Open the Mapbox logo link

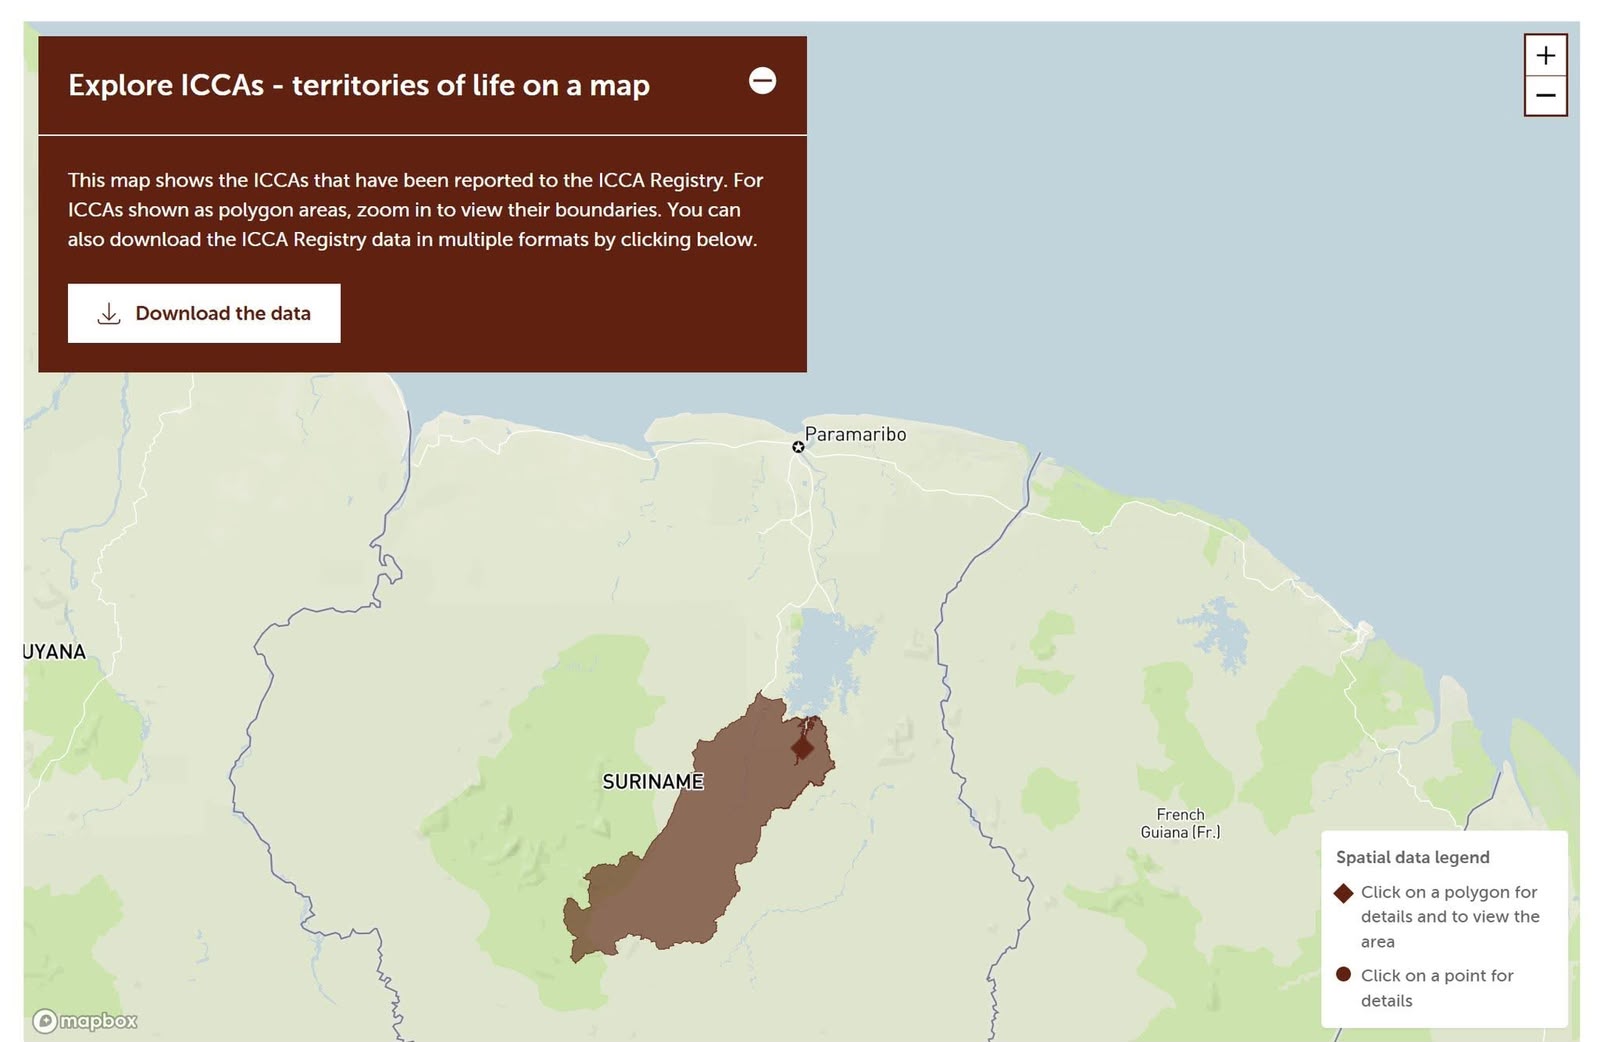coord(85,1020)
